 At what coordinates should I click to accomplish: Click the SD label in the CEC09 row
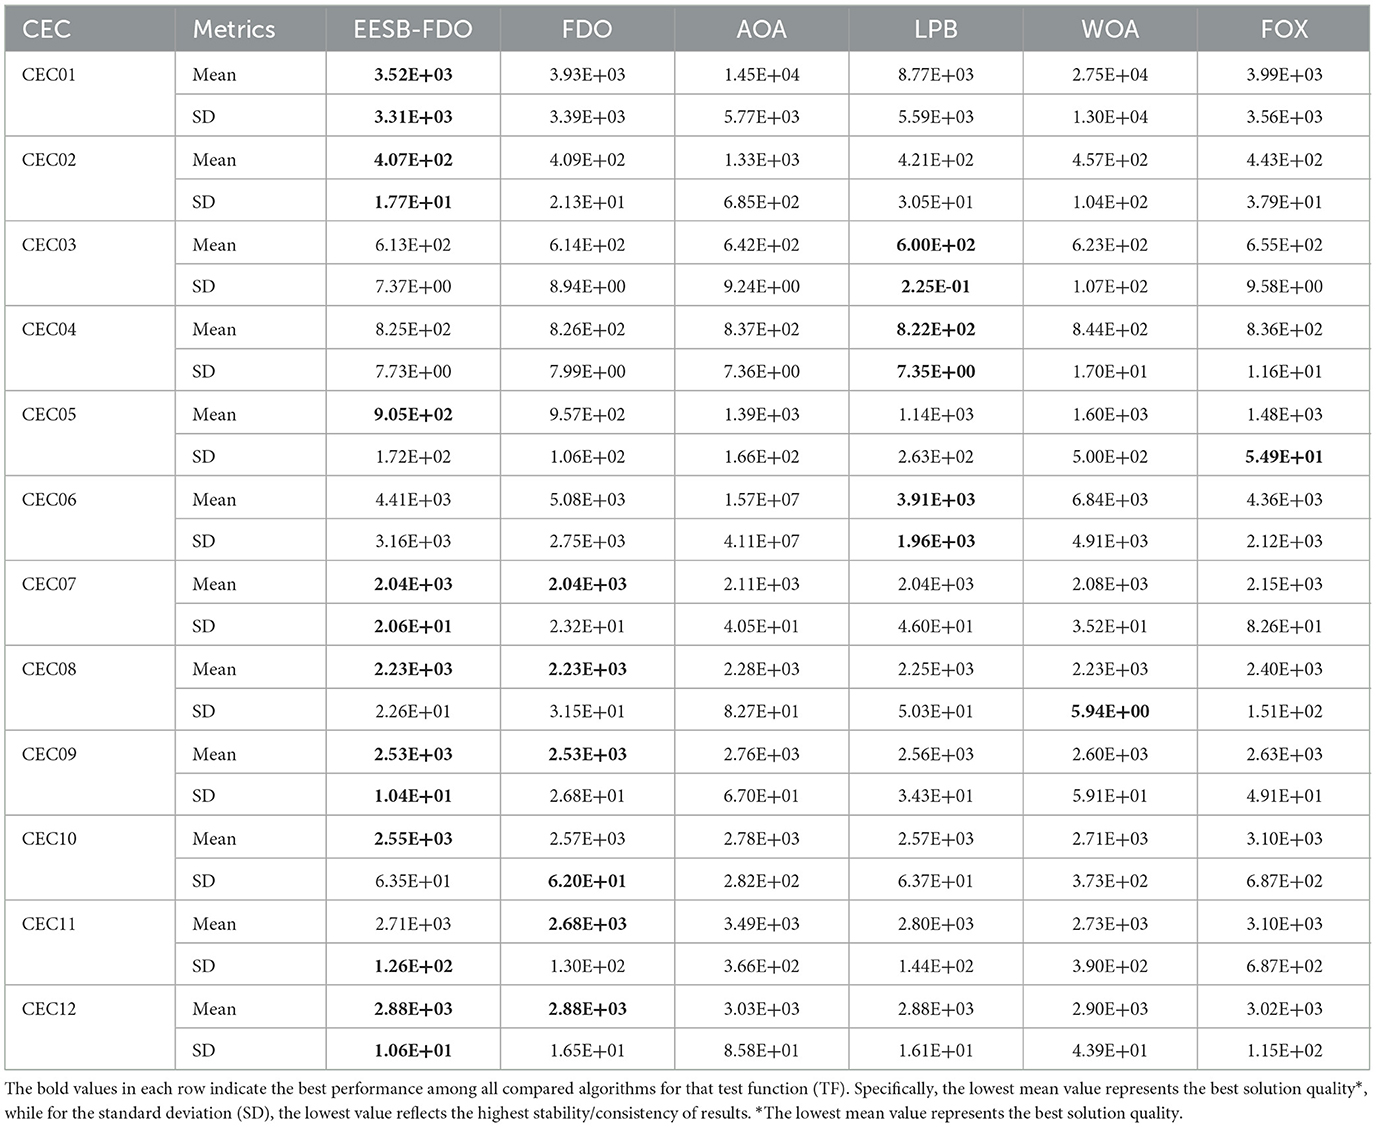(x=204, y=797)
